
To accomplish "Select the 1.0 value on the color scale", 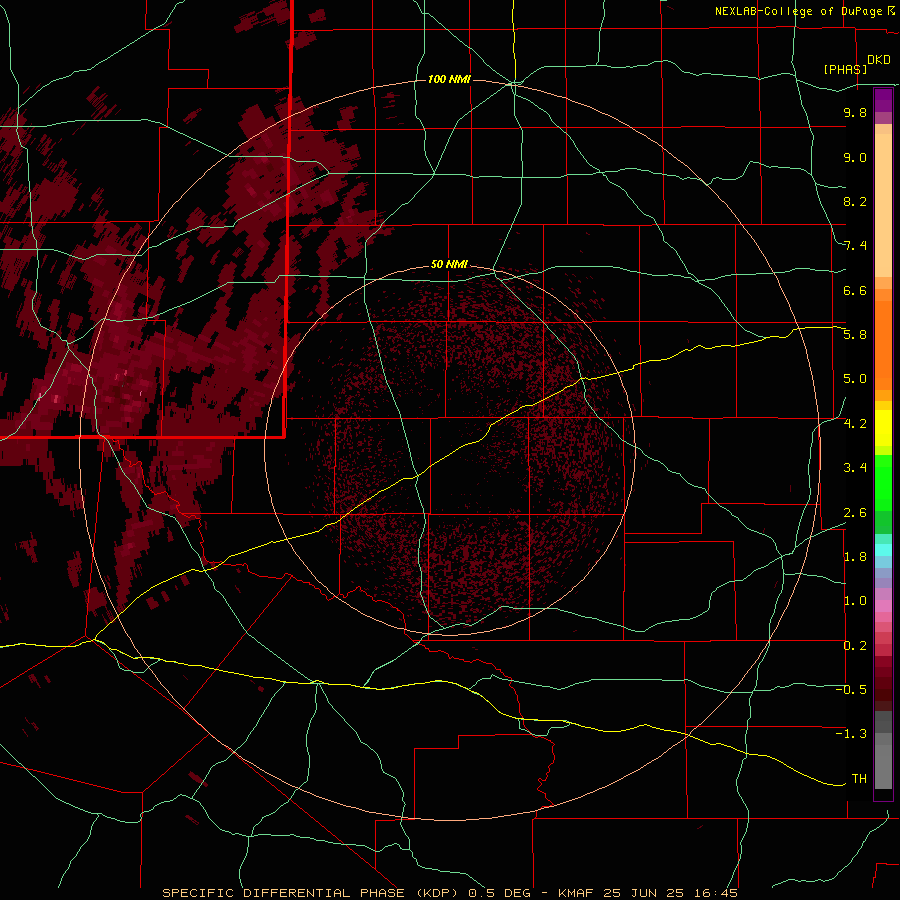I will click(855, 601).
